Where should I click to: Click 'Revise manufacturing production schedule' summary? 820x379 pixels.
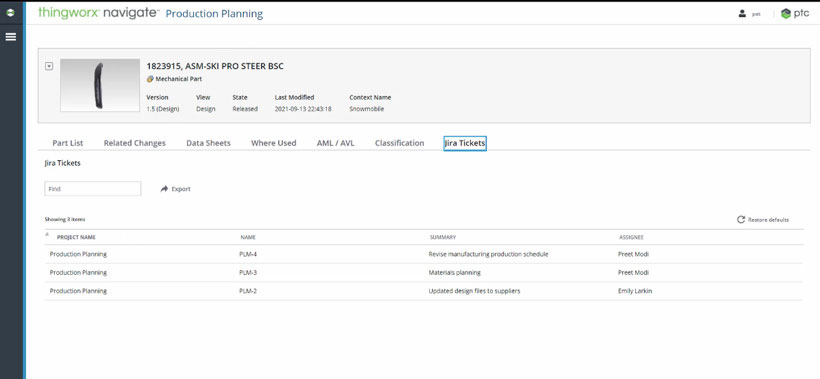(x=488, y=255)
